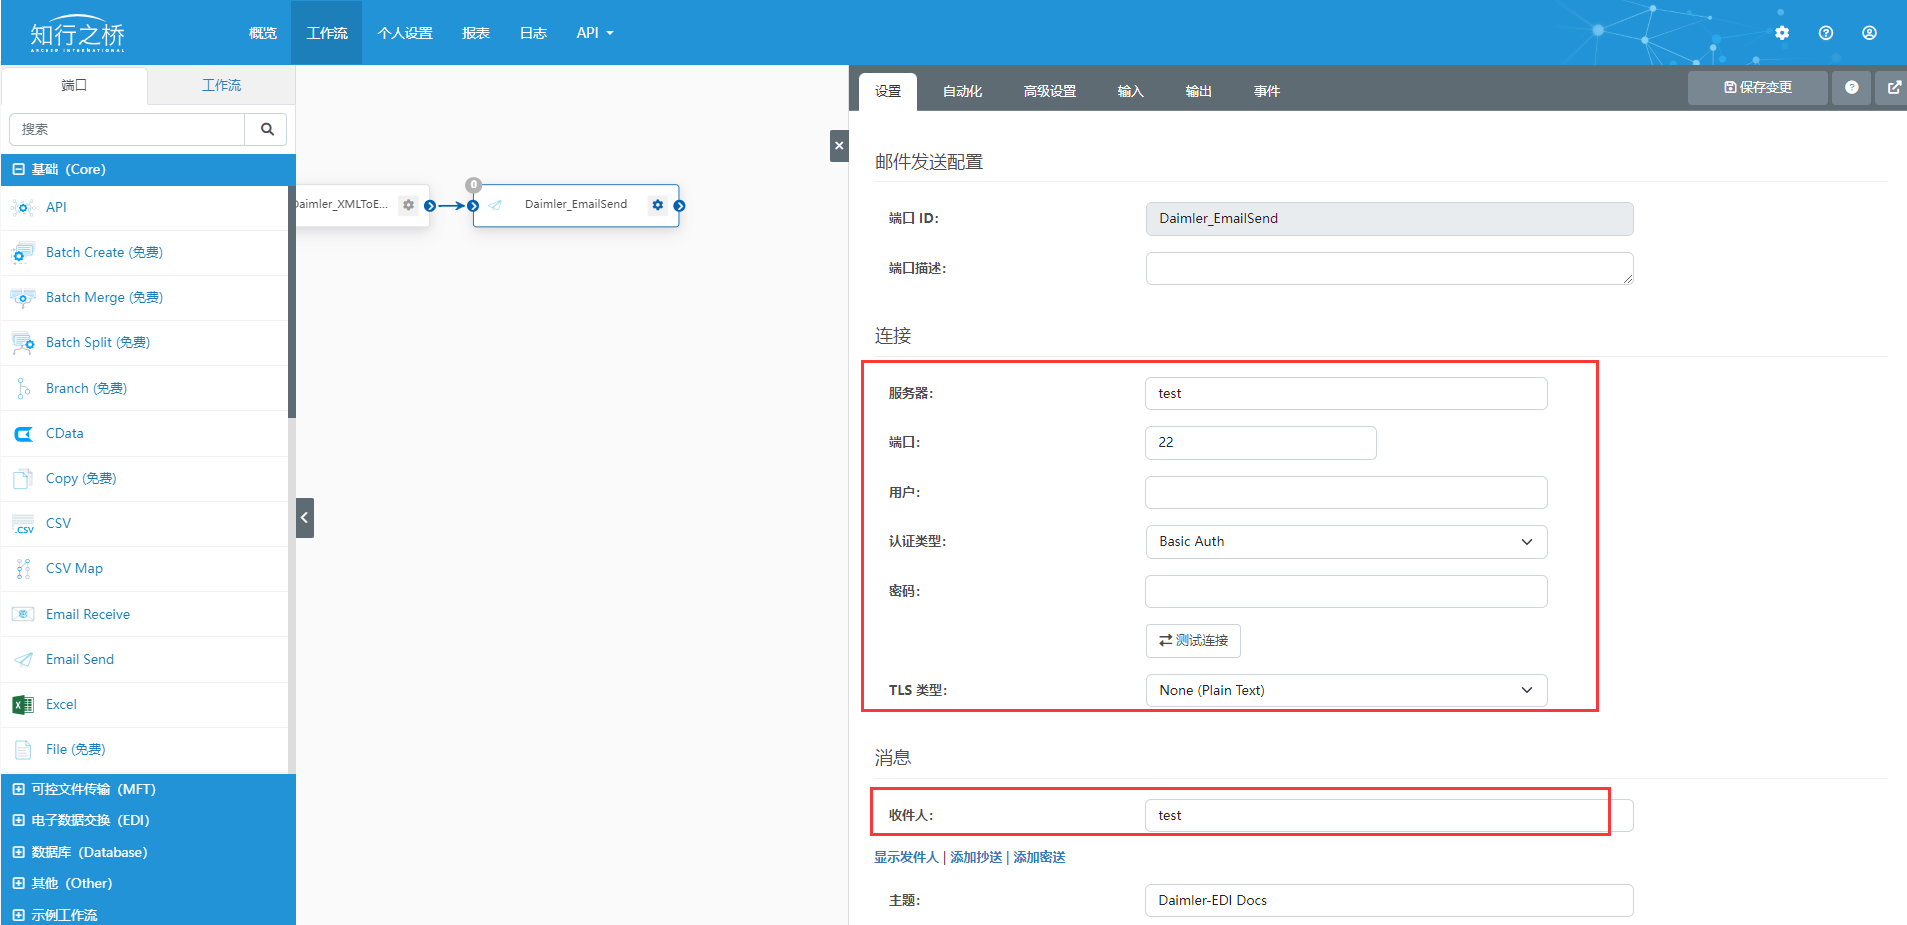Open the TLS 类型 dropdown
This screenshot has width=1907, height=925.
(x=1345, y=690)
